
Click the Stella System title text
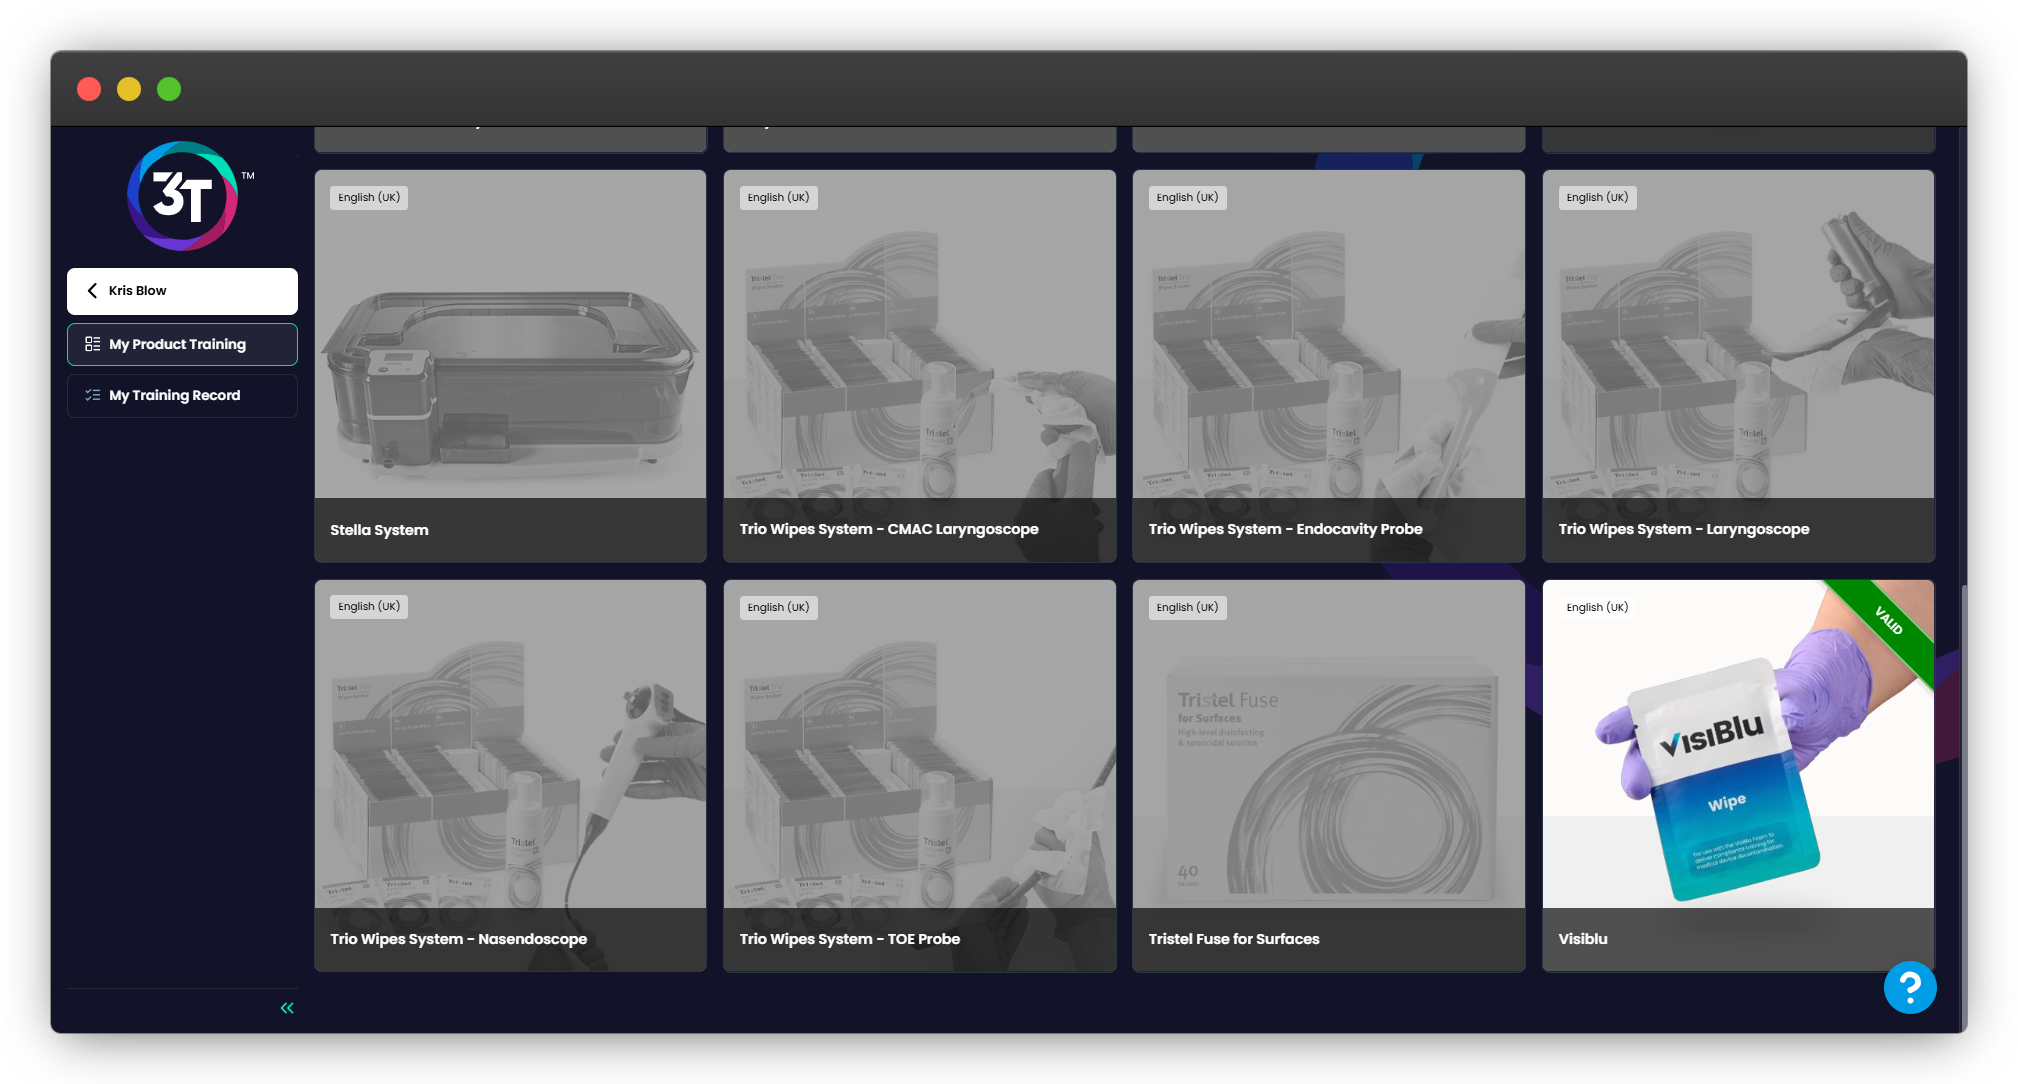pos(379,530)
